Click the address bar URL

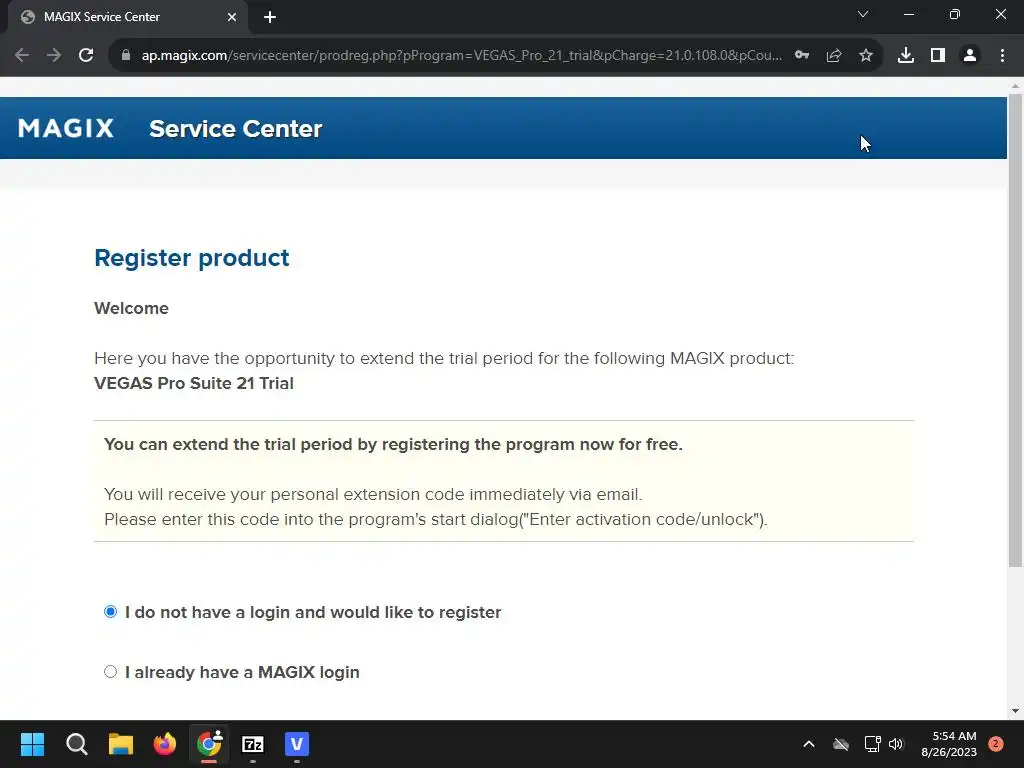click(462, 56)
